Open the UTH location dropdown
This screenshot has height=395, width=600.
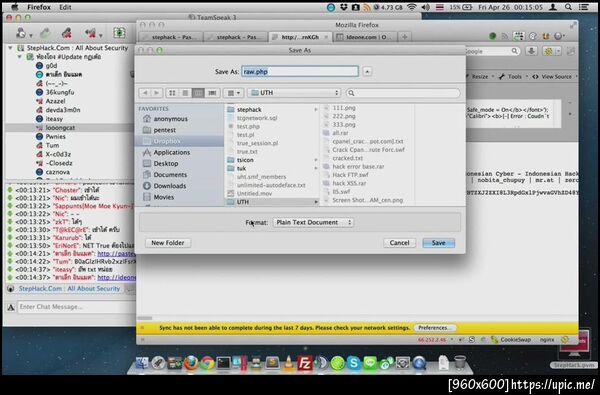click(294, 93)
